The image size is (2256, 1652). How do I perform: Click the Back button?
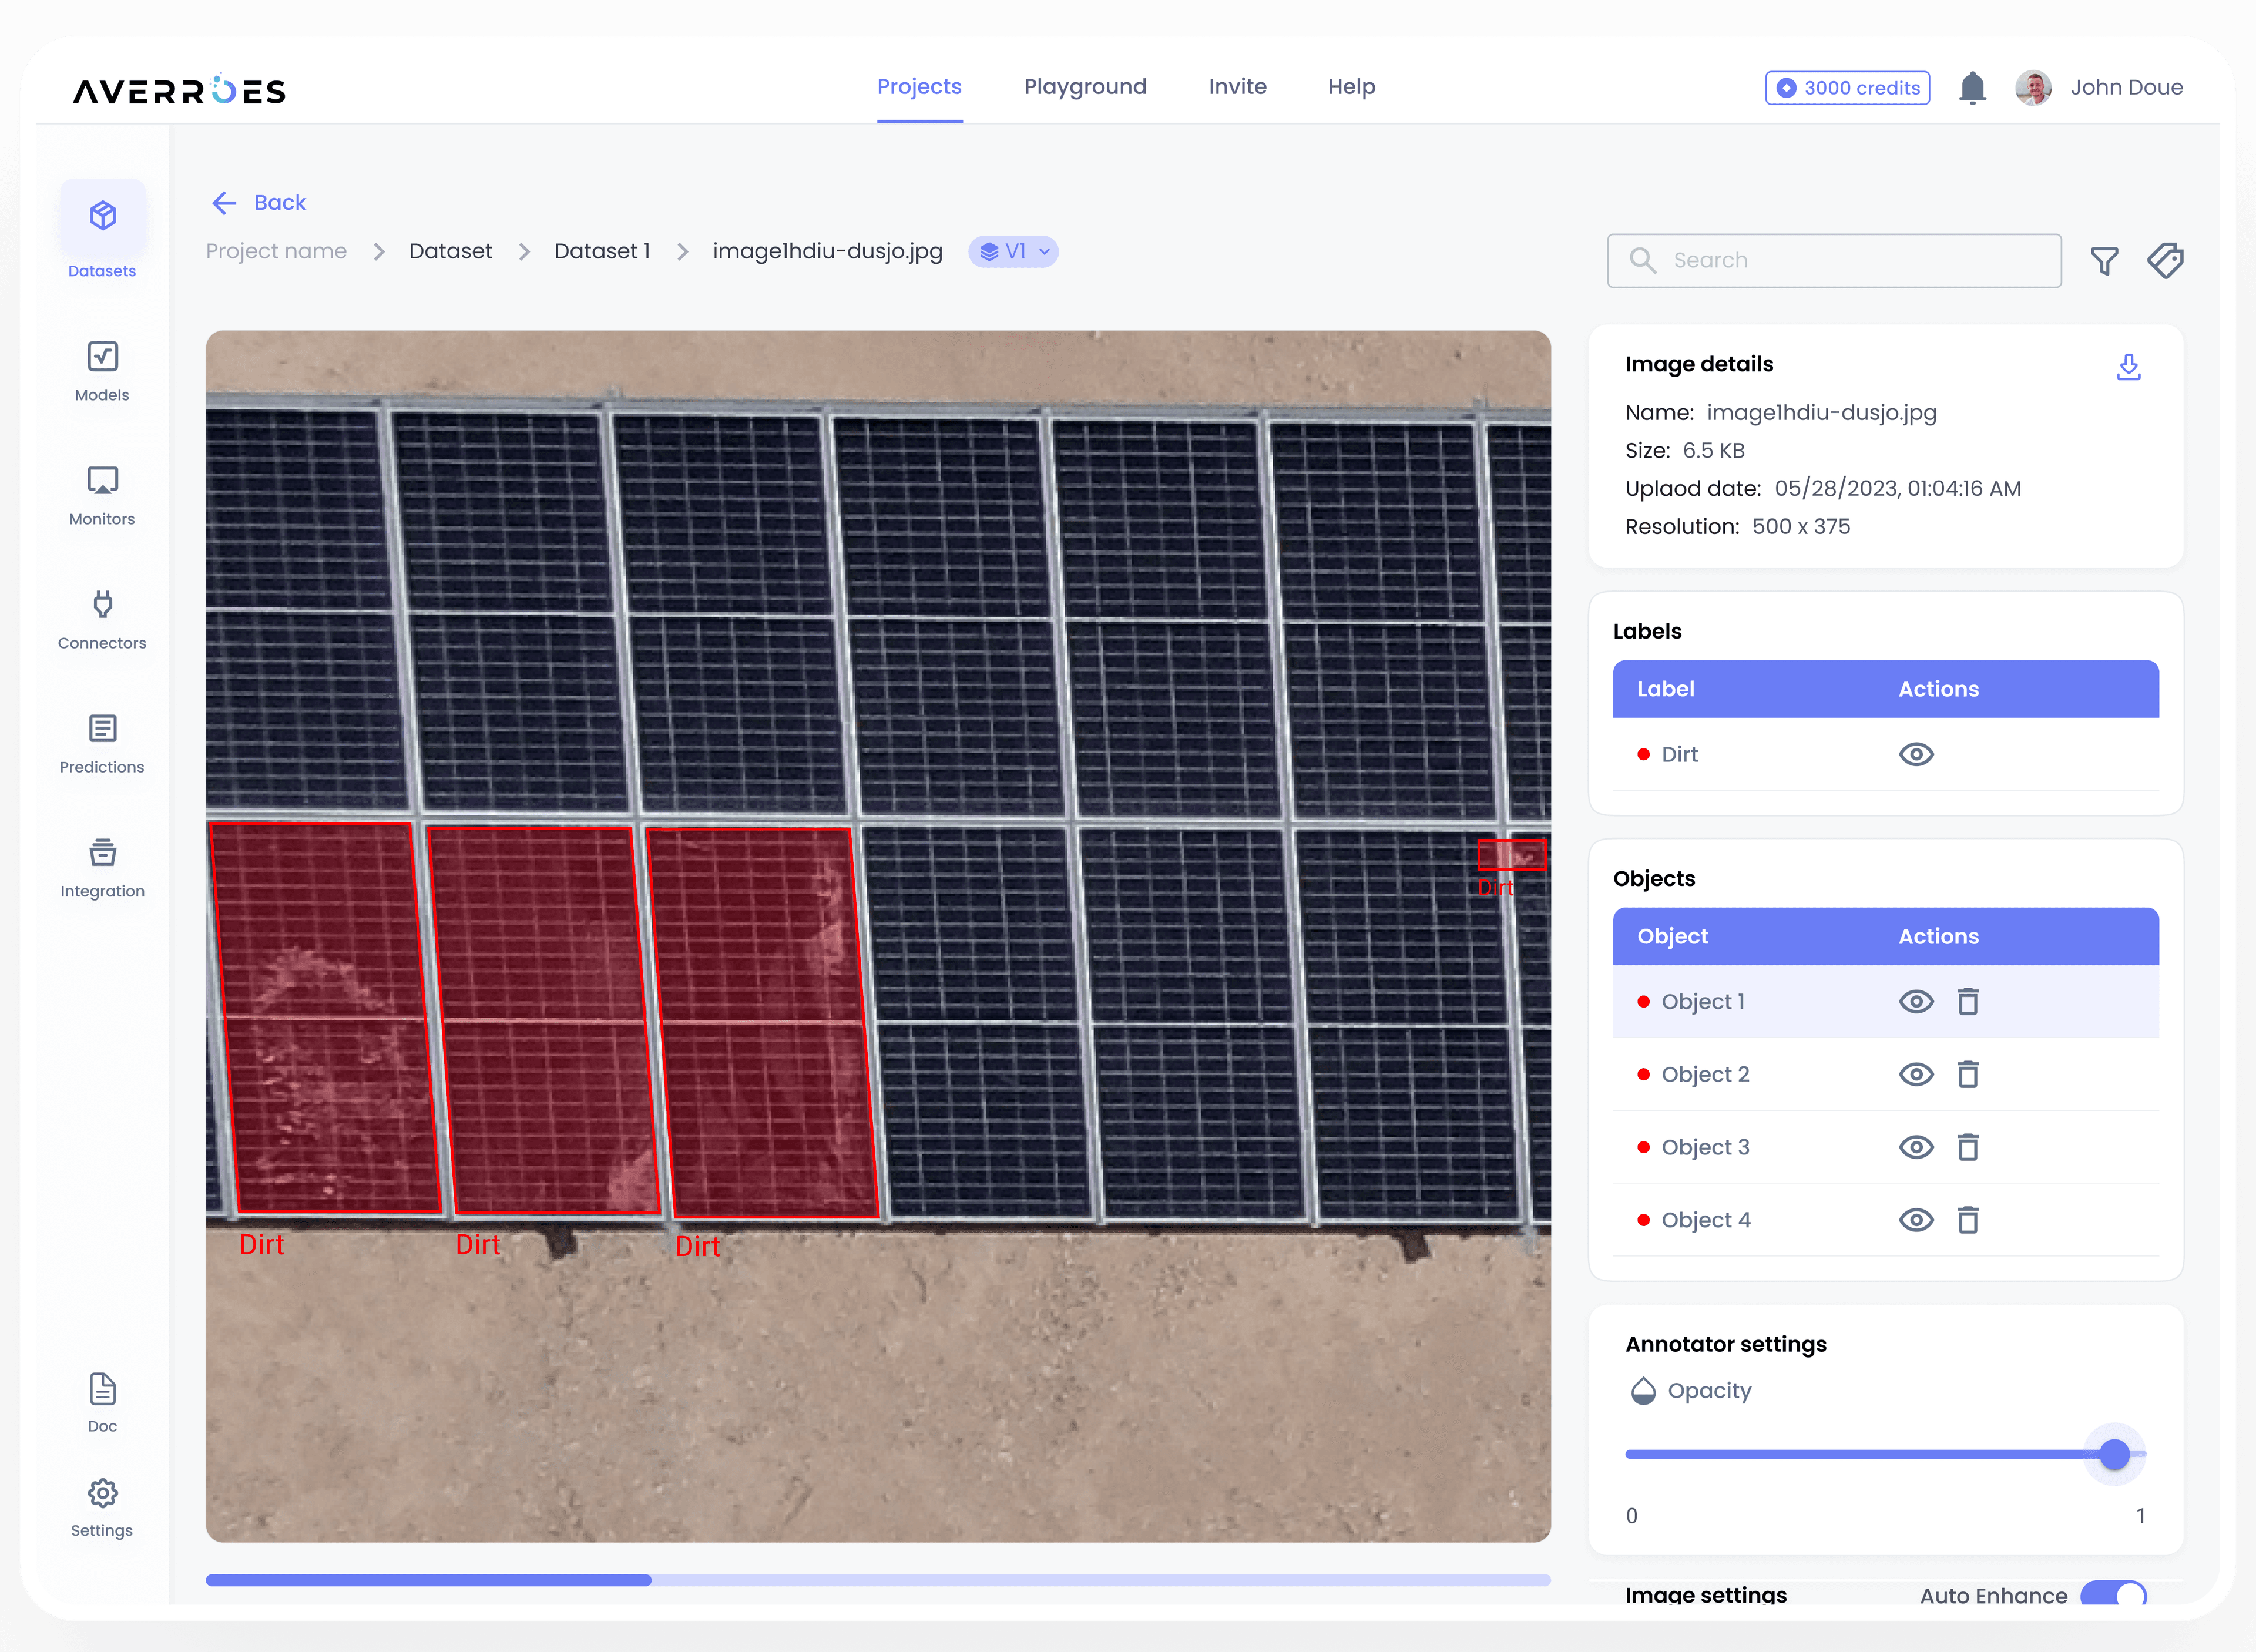(x=257, y=202)
